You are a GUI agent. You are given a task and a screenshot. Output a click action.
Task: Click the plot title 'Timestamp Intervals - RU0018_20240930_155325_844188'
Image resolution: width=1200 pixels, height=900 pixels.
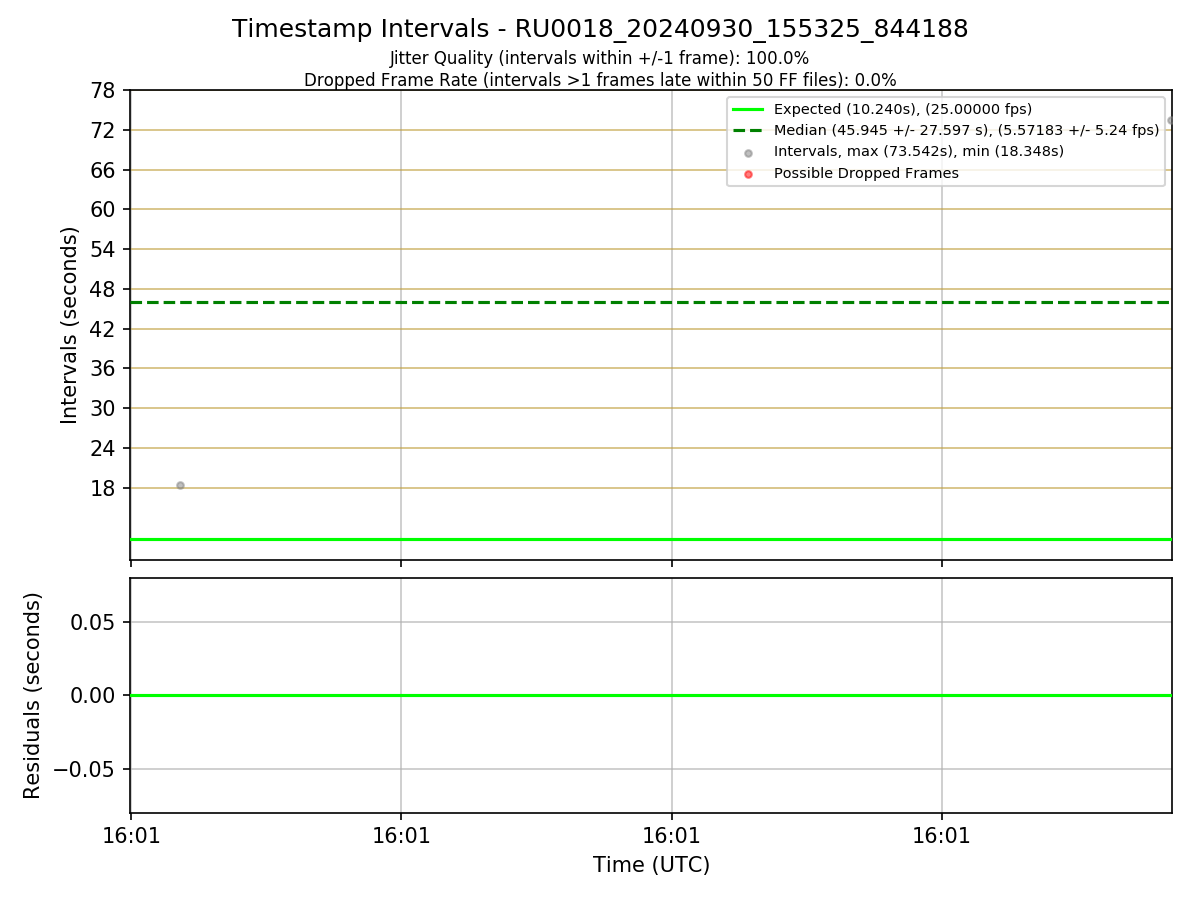click(600, 29)
